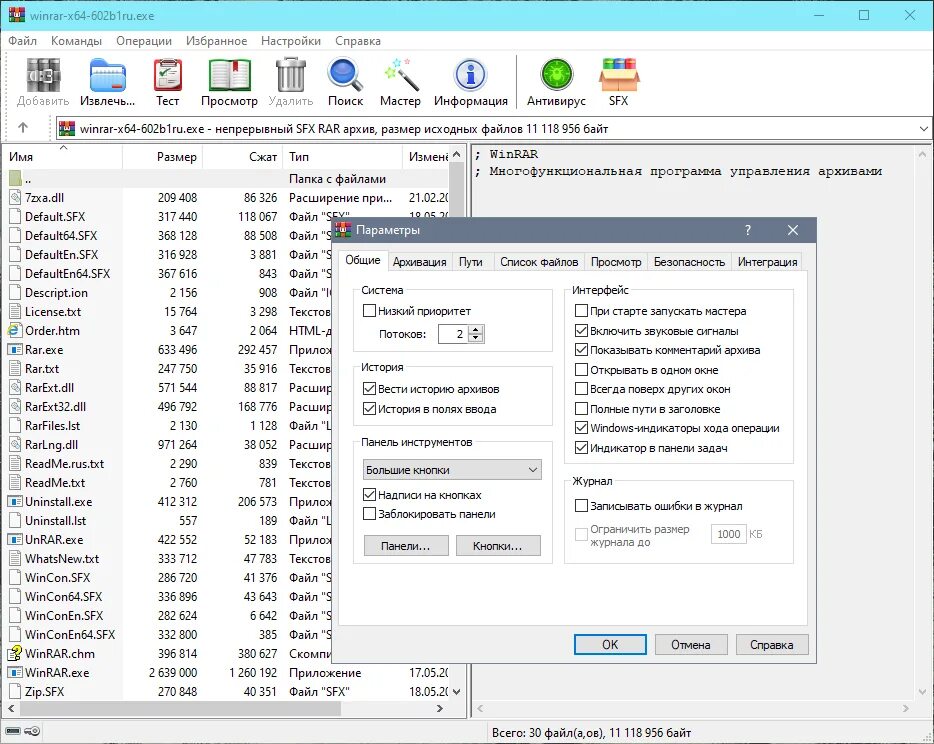Click the Удалить trash can icon
The width and height of the screenshot is (934, 744).
(291, 75)
